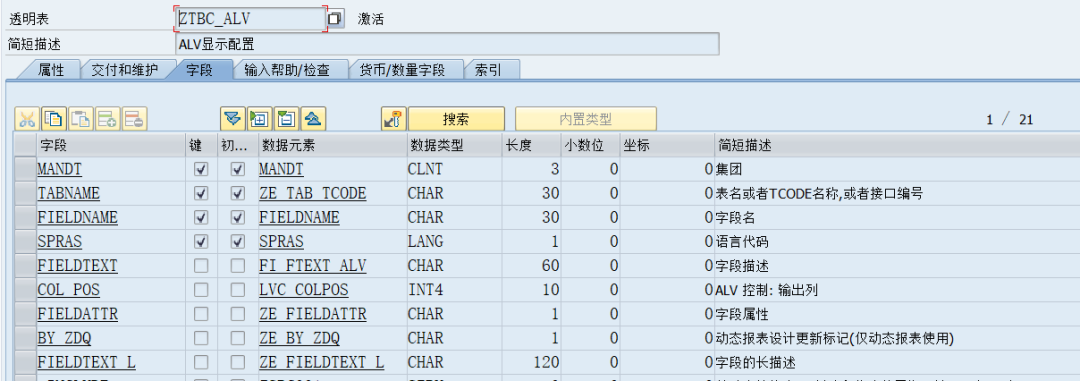Click field name SPRAS in first column

click(59, 242)
